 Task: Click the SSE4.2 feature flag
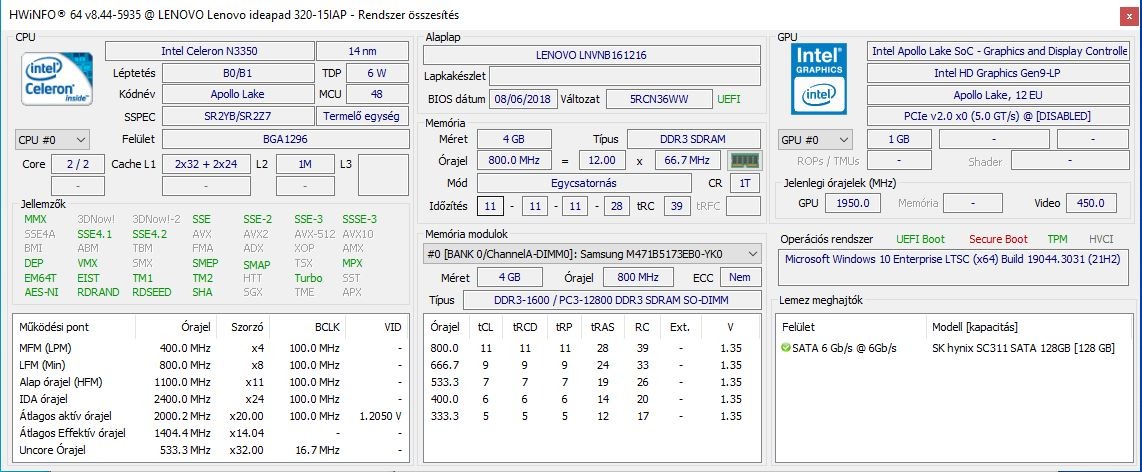tap(149, 234)
